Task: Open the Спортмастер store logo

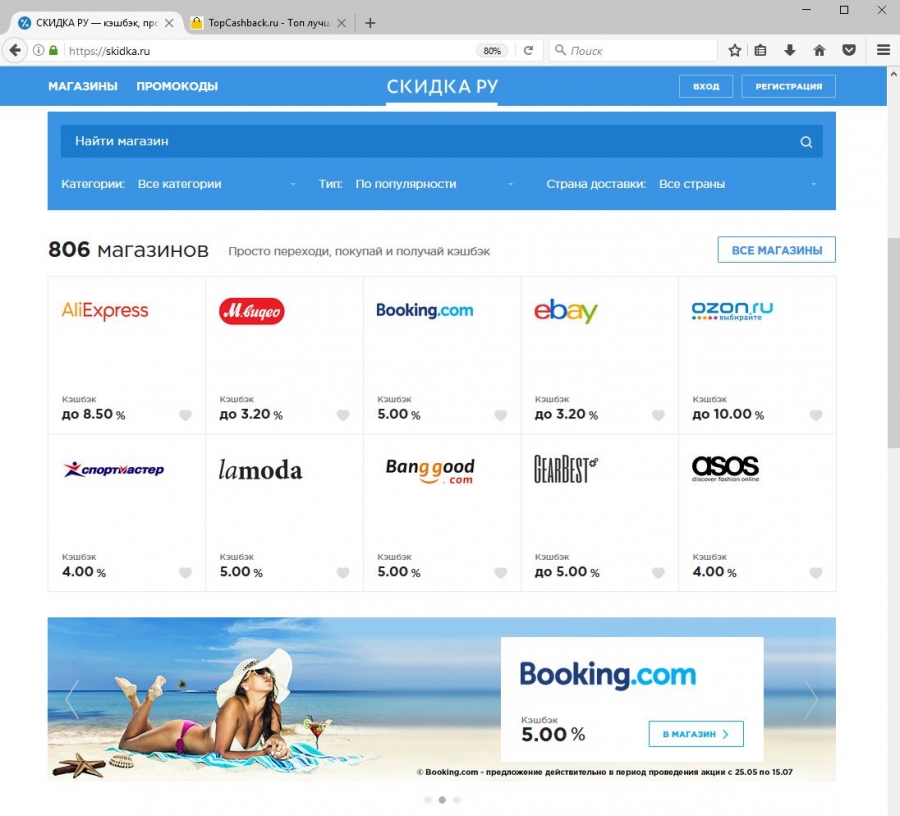Action: tap(114, 469)
